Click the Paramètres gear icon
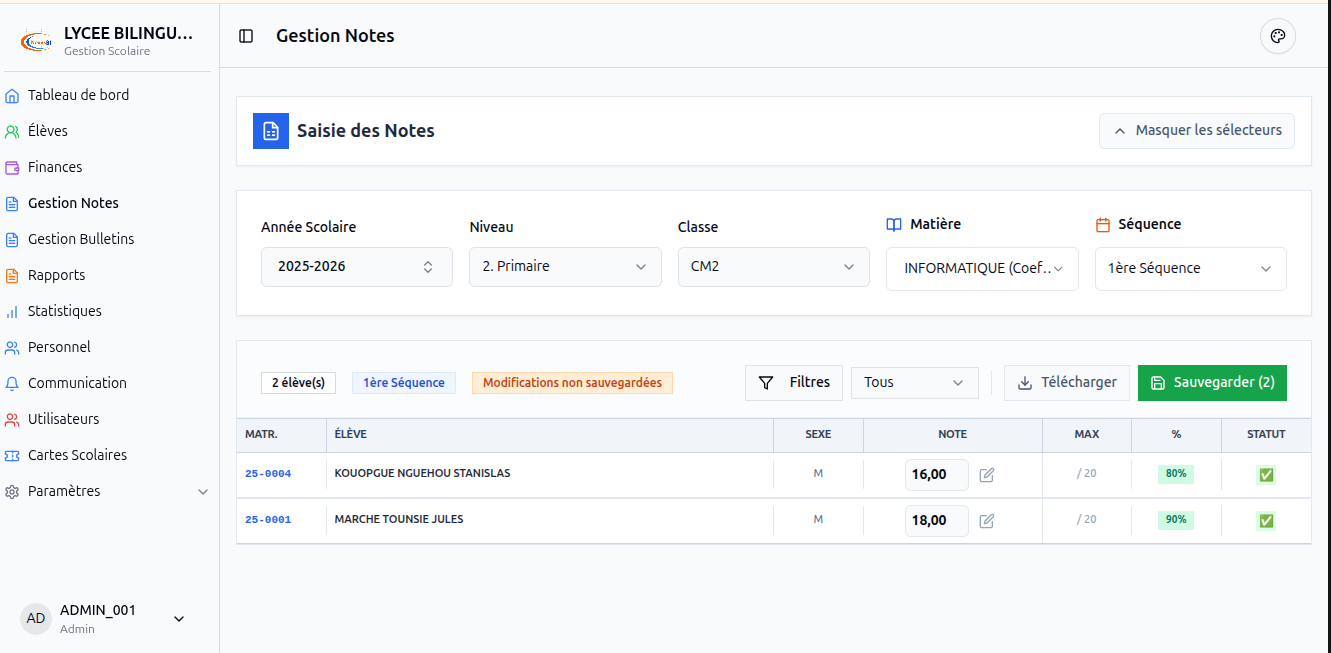This screenshot has width=1331, height=653. tap(12, 492)
